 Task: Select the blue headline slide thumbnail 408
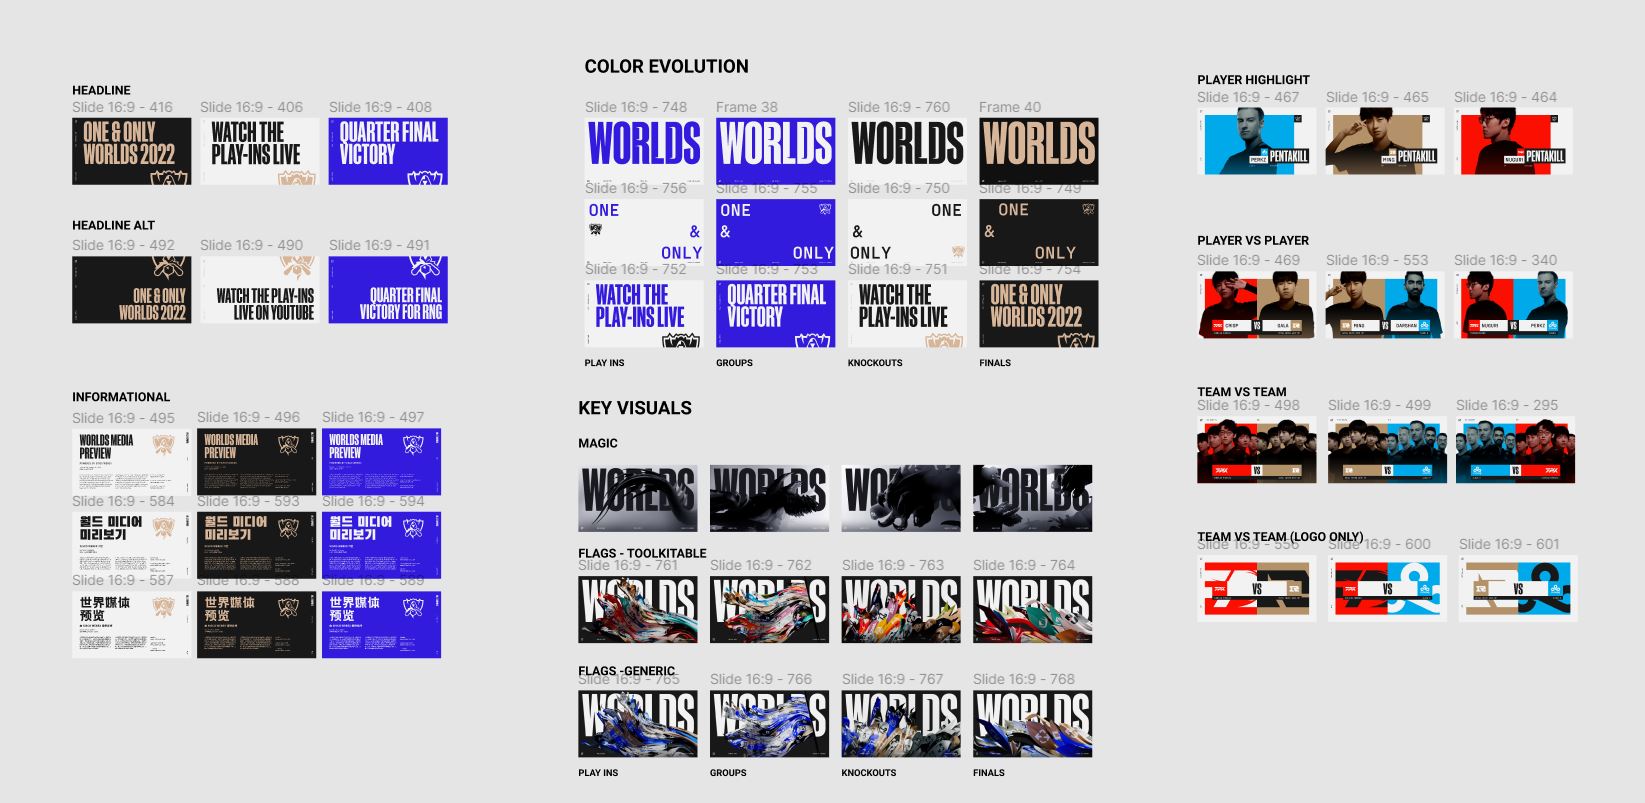[388, 151]
